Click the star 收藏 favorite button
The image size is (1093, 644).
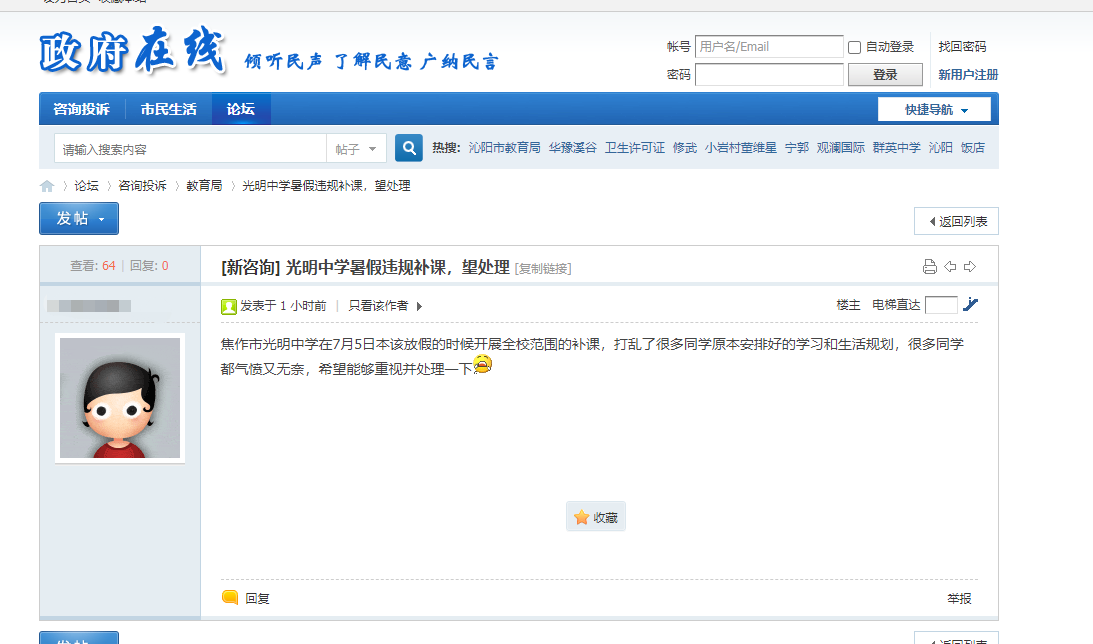(596, 517)
